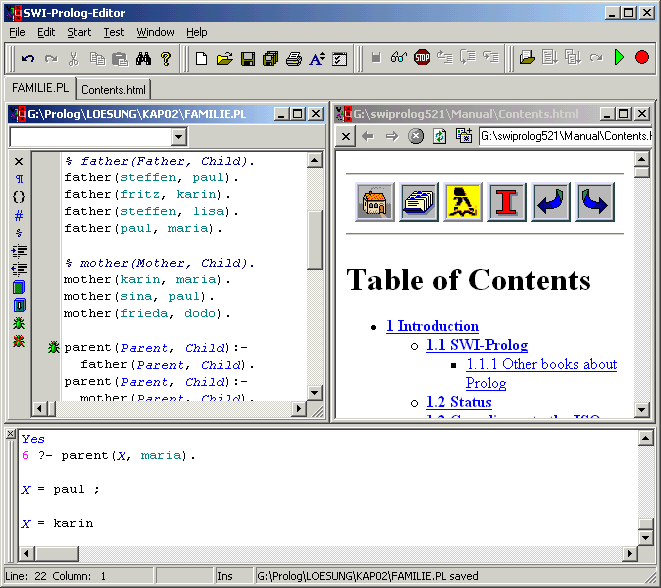The image size is (661, 588).
Task: Click the query line 'parent(X, maria).' in console
Action: pyautogui.click(x=128, y=455)
